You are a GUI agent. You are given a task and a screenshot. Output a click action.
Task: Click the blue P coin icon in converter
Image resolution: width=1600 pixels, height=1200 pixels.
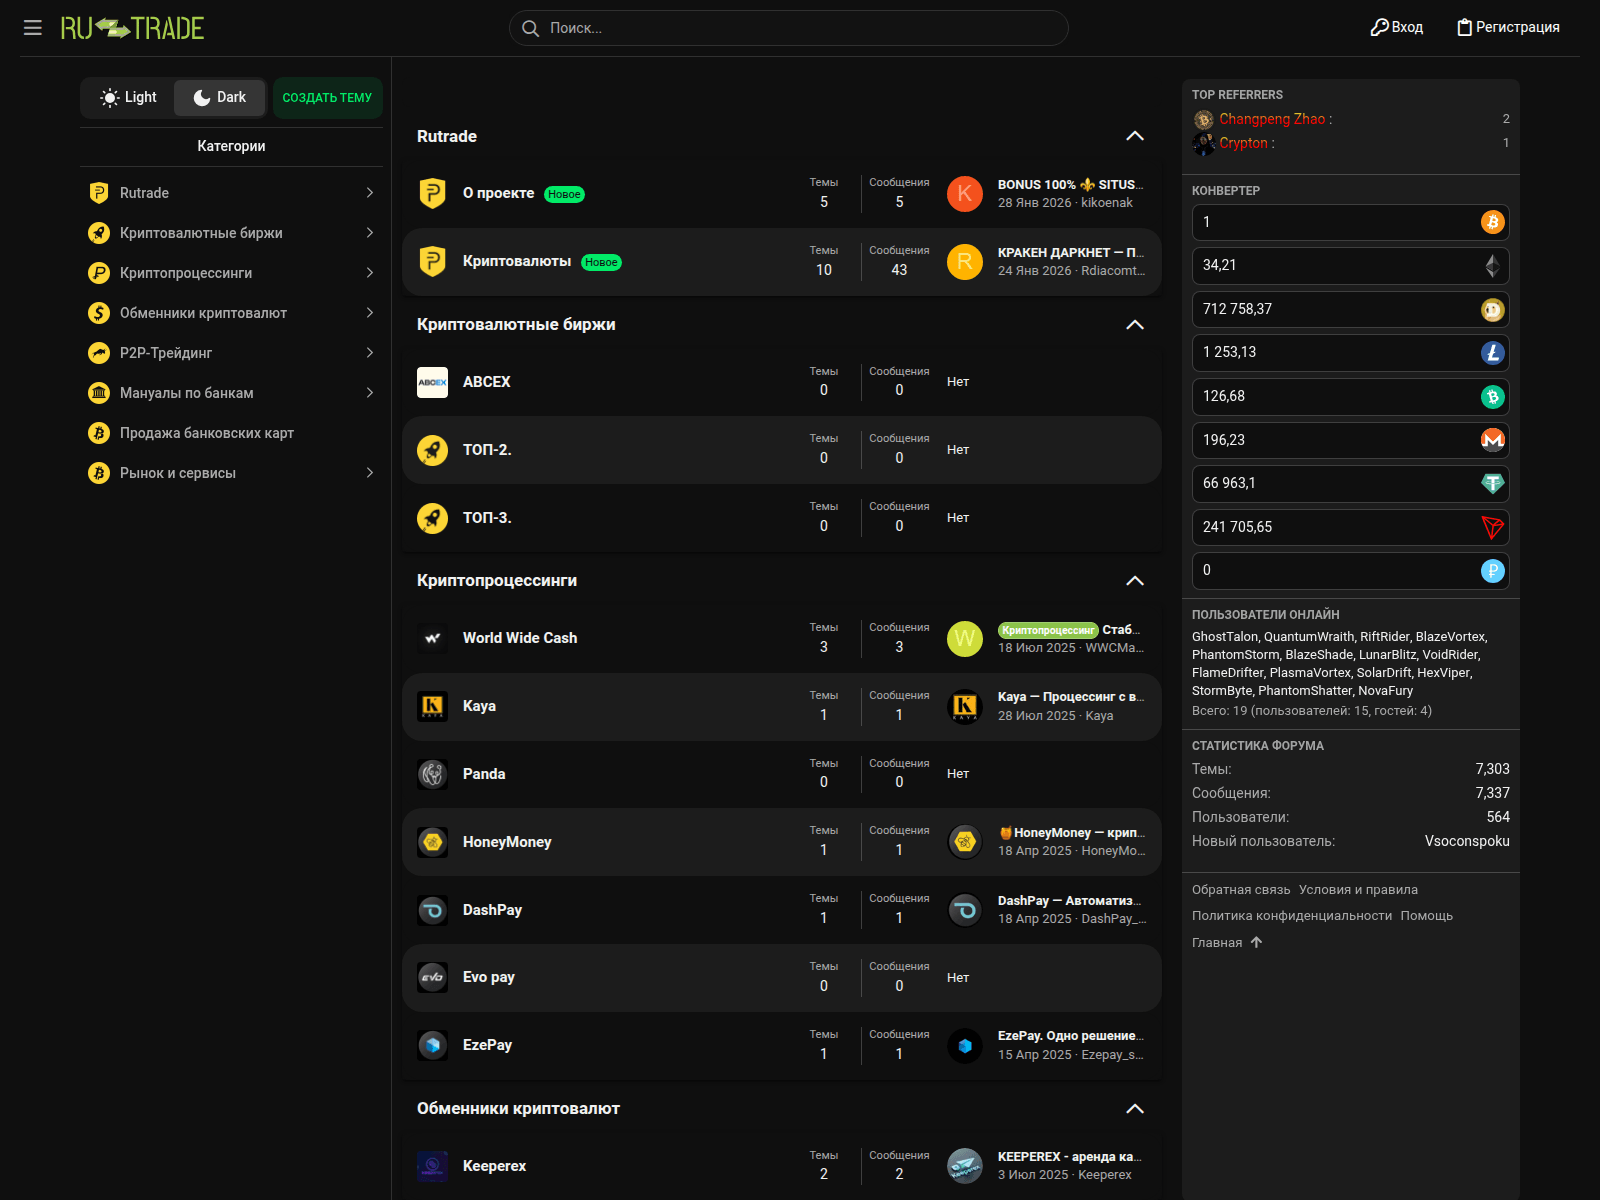1492,570
